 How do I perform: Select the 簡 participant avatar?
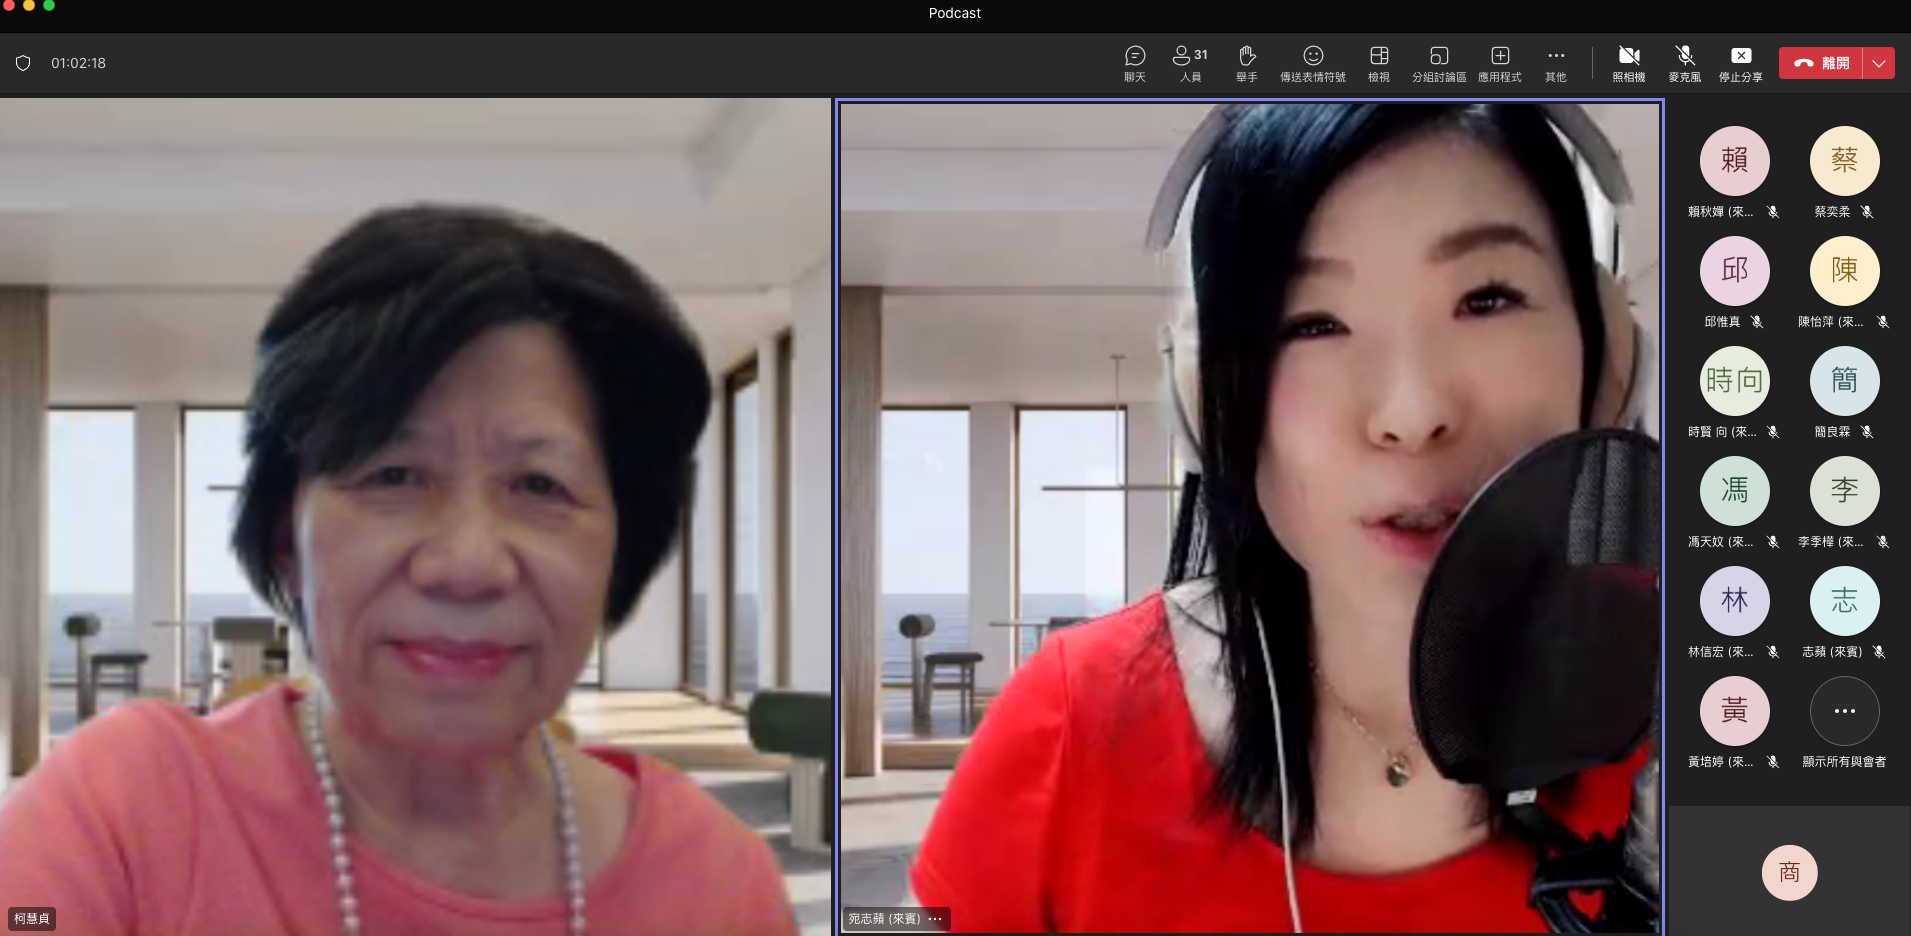tap(1845, 381)
